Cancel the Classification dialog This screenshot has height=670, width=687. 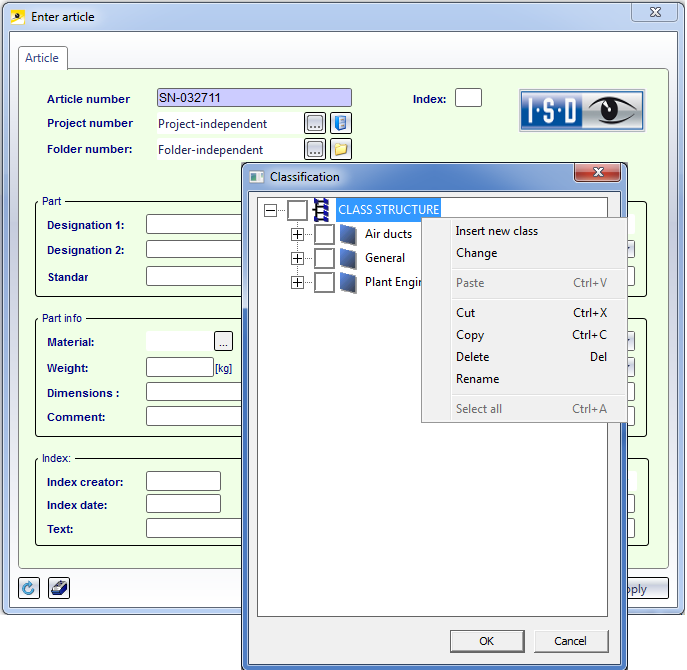tap(570, 641)
